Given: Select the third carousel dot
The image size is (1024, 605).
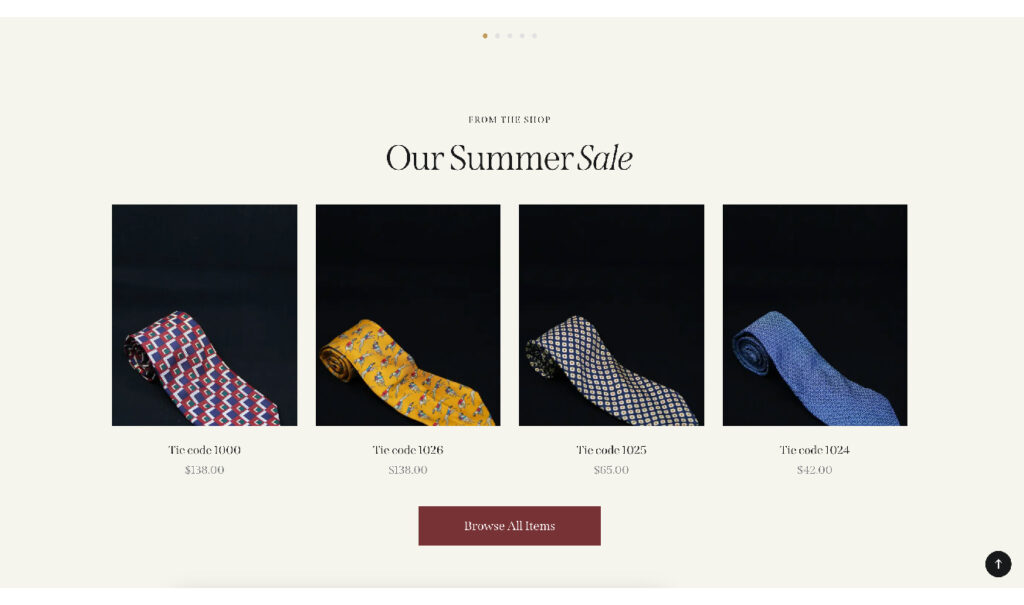Looking at the screenshot, I should click(x=509, y=36).
